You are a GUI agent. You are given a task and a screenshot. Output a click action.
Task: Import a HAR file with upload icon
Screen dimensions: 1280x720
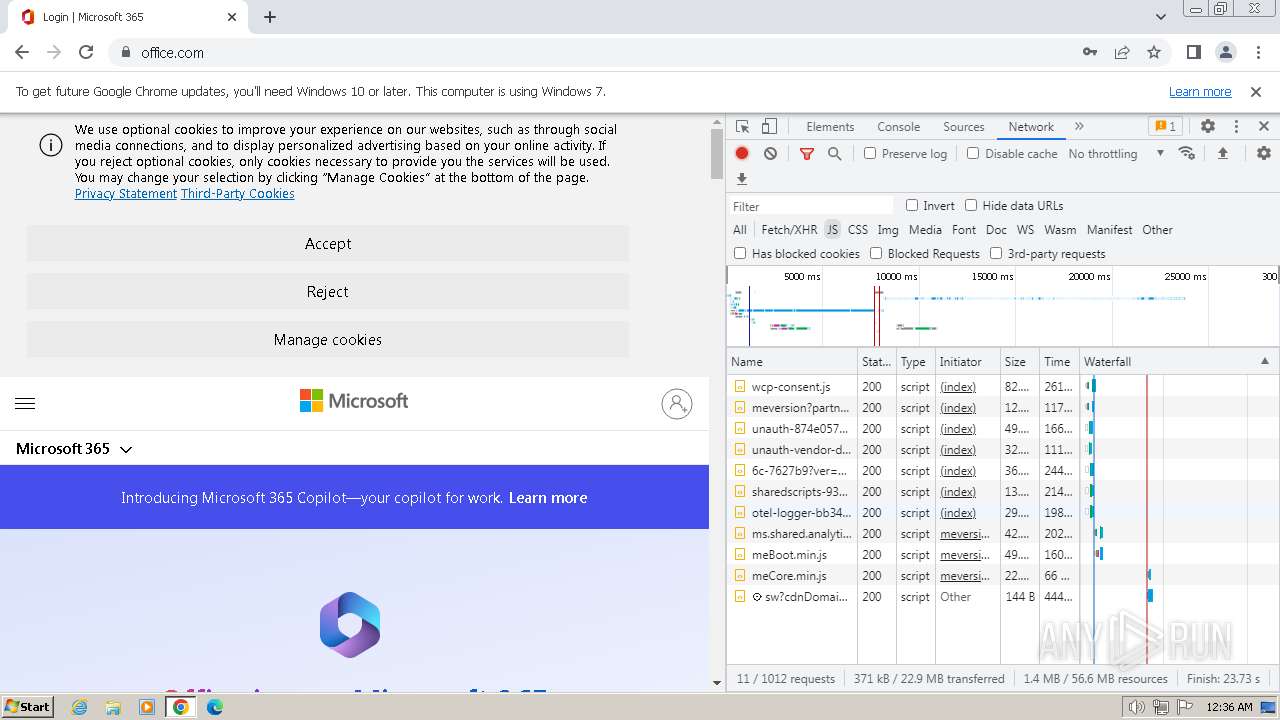[1222, 153]
